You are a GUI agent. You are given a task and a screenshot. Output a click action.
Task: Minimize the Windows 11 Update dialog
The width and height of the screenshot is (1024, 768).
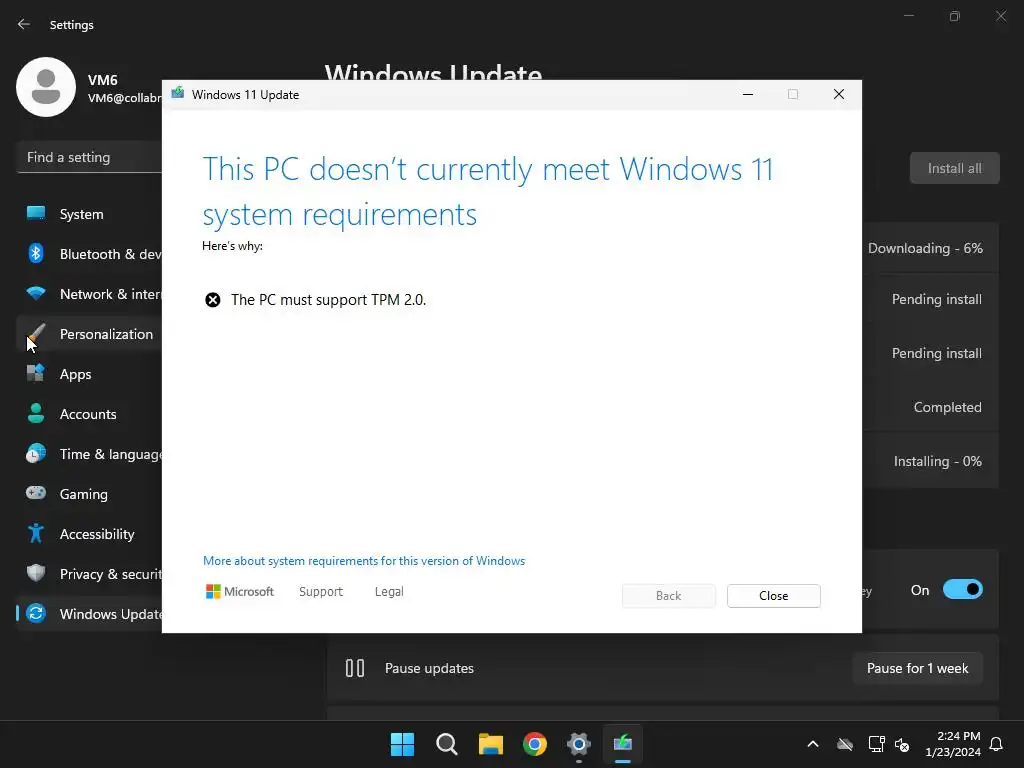click(x=748, y=94)
